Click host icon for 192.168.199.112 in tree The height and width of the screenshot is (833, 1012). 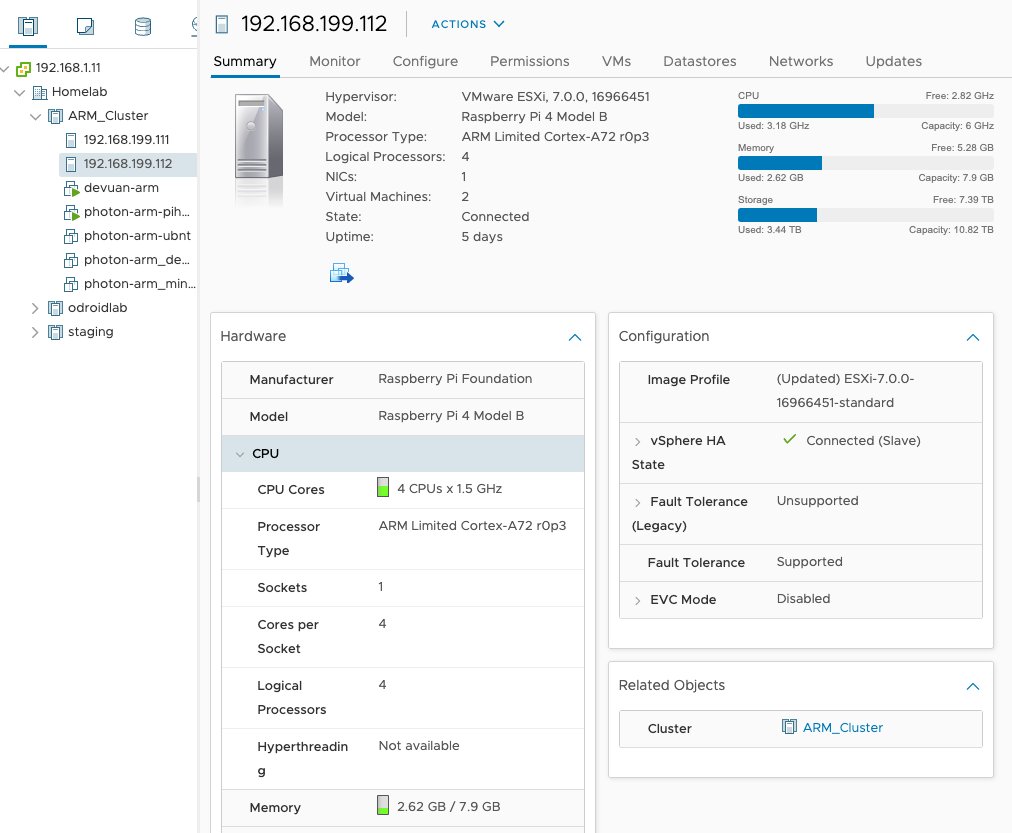click(x=71, y=164)
